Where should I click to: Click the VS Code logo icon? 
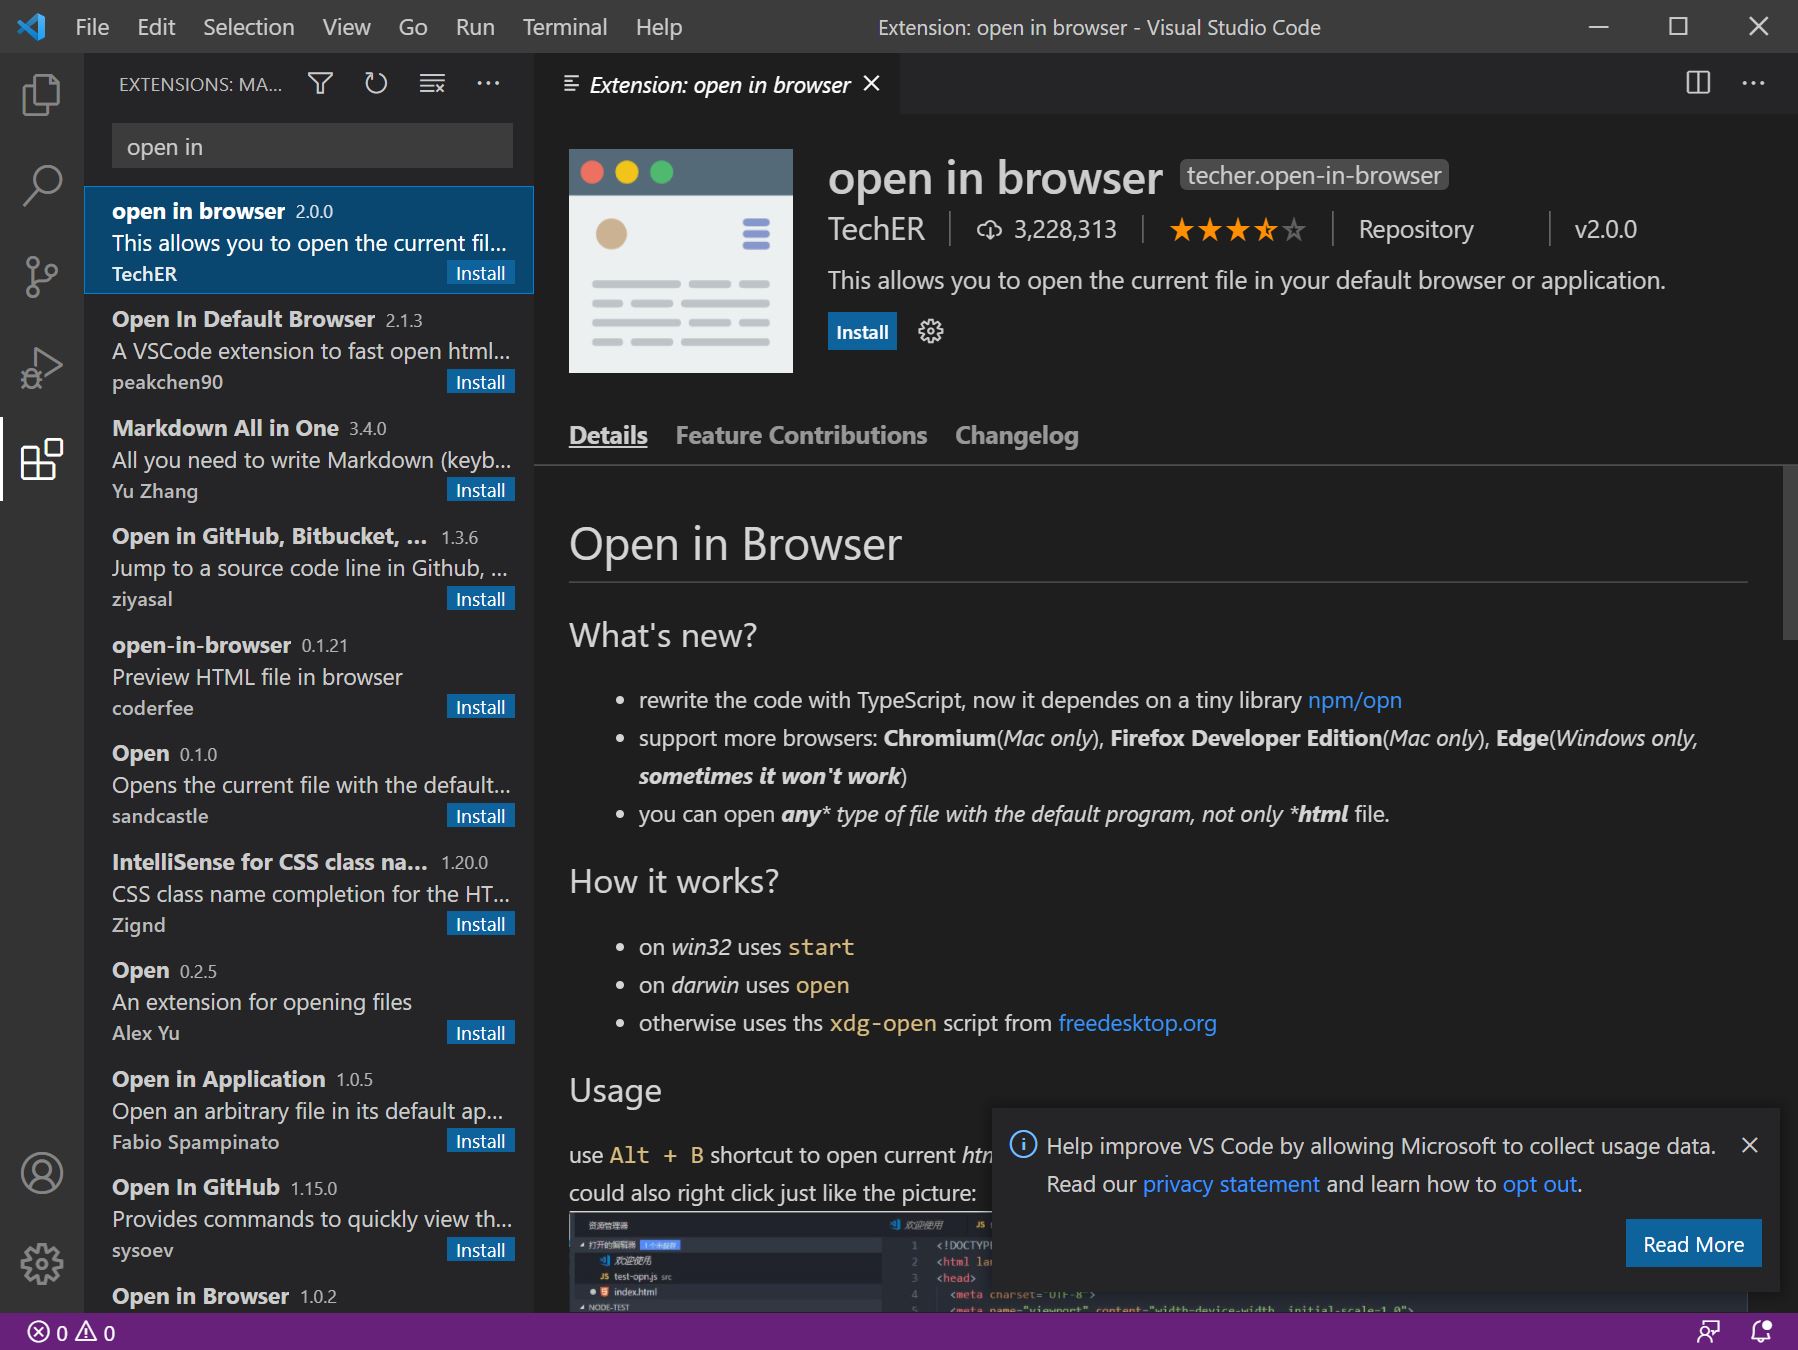[31, 27]
